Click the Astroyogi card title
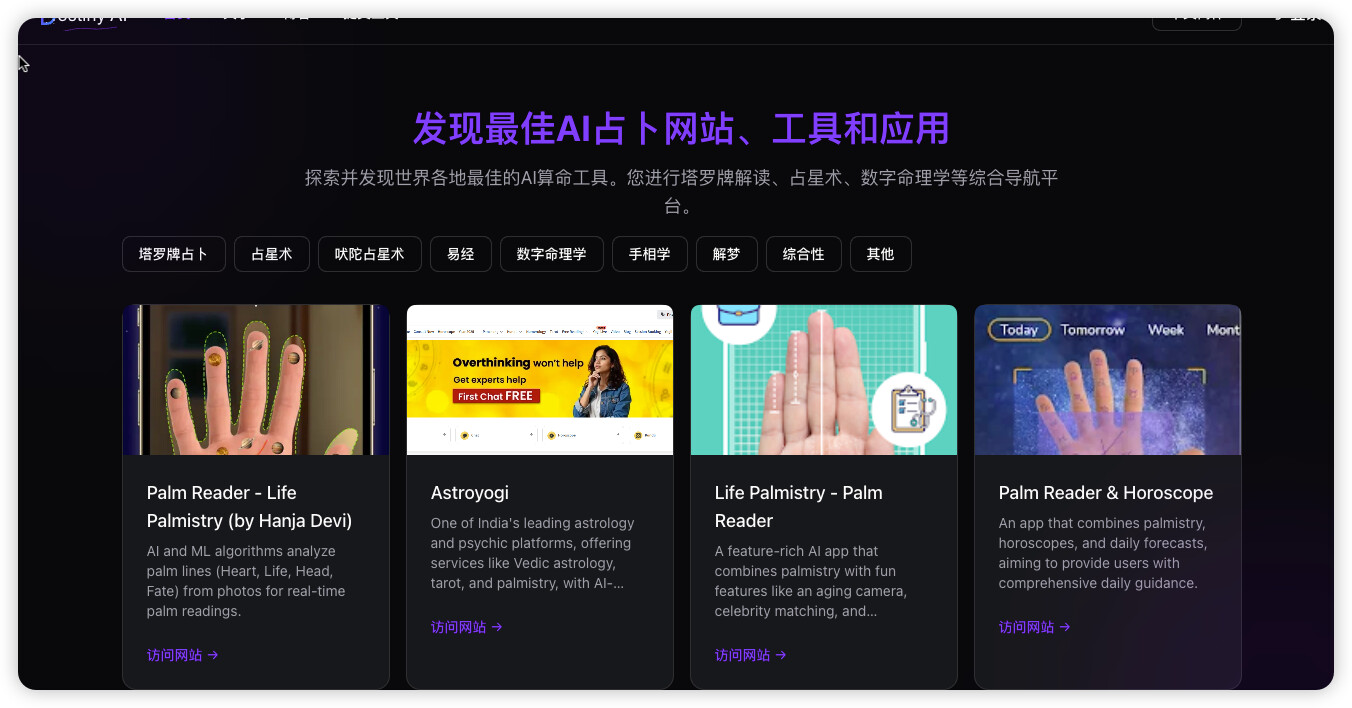Image resolution: width=1352 pixels, height=708 pixels. click(x=470, y=493)
